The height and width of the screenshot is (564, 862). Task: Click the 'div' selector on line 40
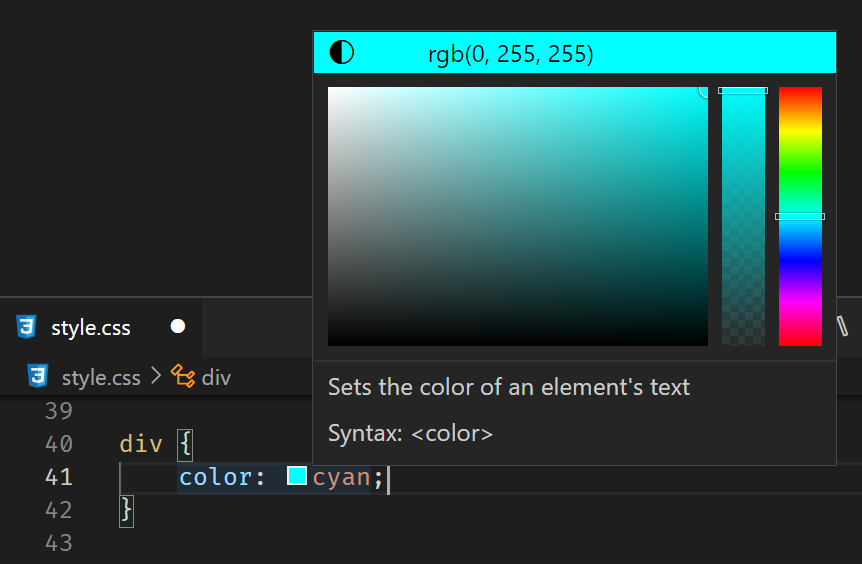[x=141, y=444]
